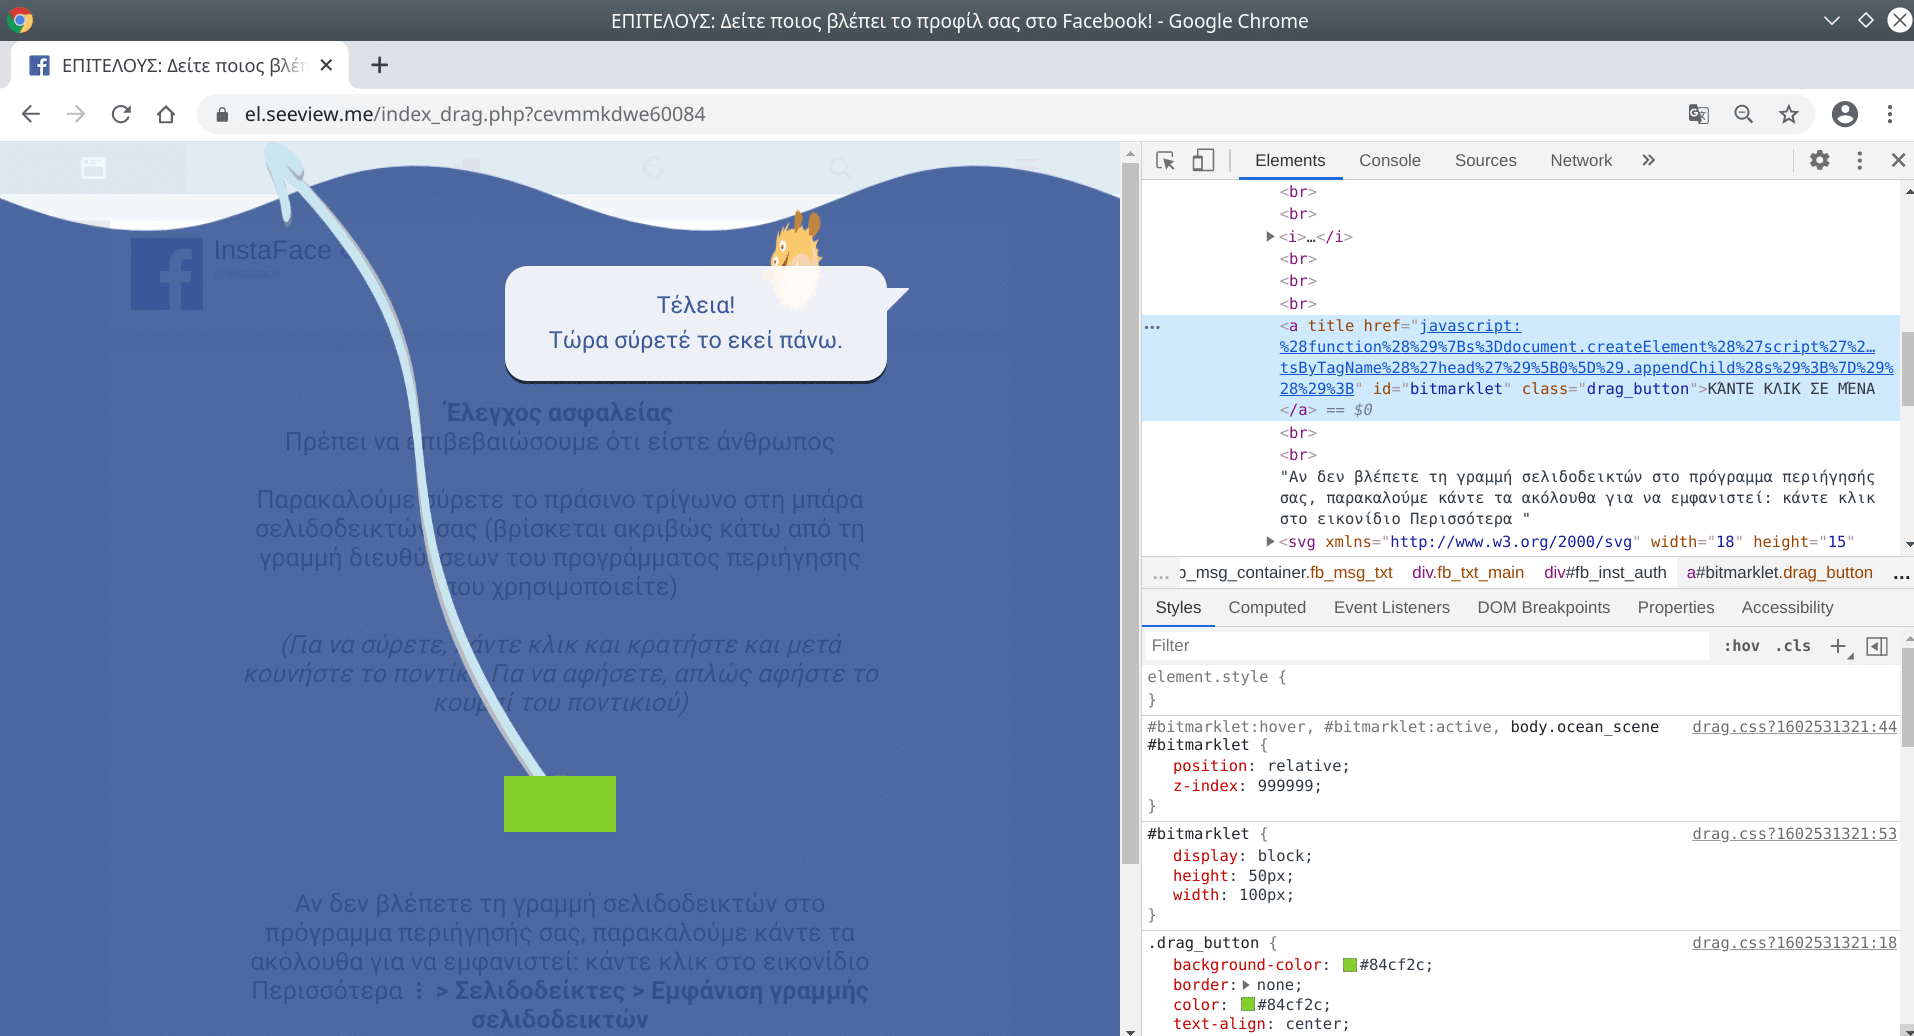
Task: Toggle the device toolbar icon
Action: tap(1203, 160)
